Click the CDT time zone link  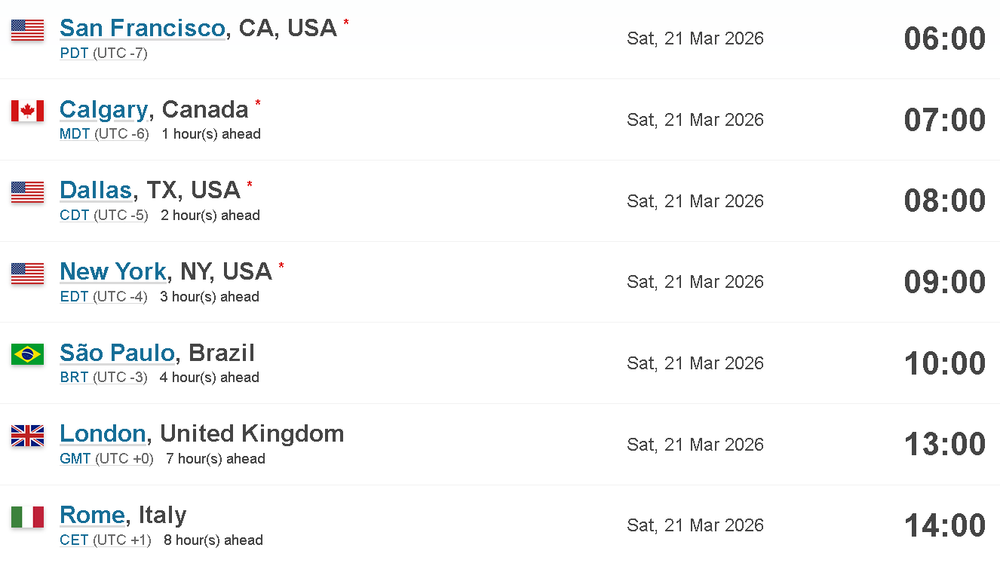[74, 215]
